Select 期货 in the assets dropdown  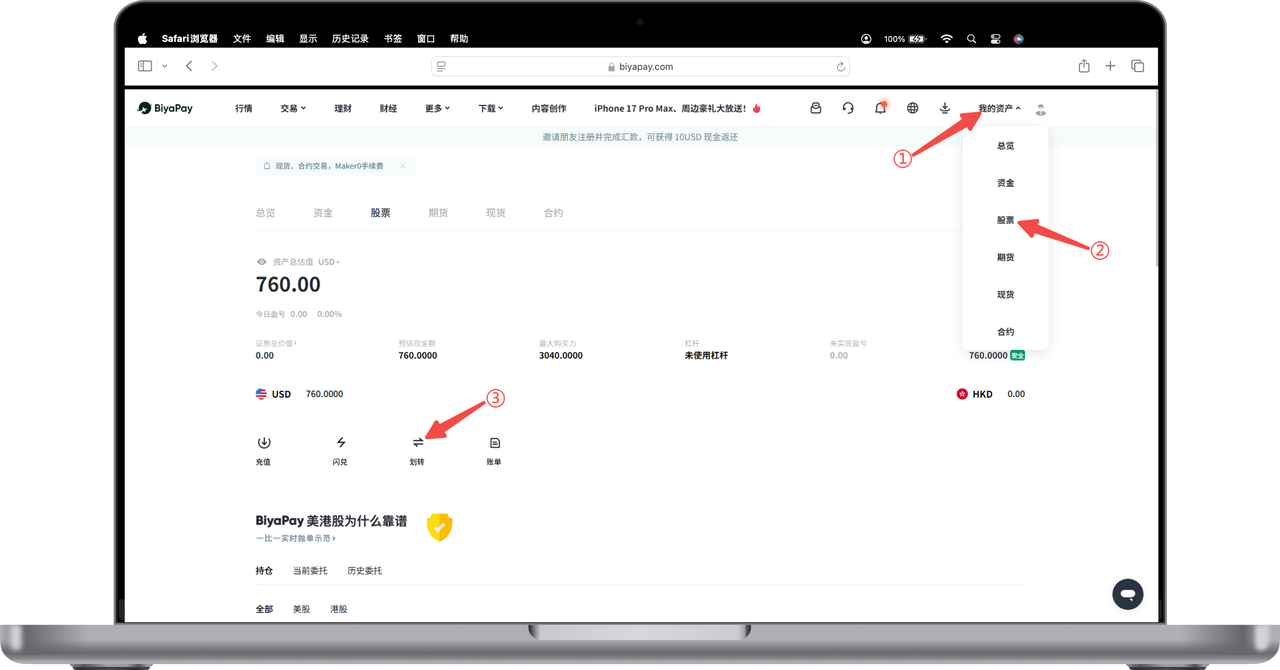tap(1005, 257)
